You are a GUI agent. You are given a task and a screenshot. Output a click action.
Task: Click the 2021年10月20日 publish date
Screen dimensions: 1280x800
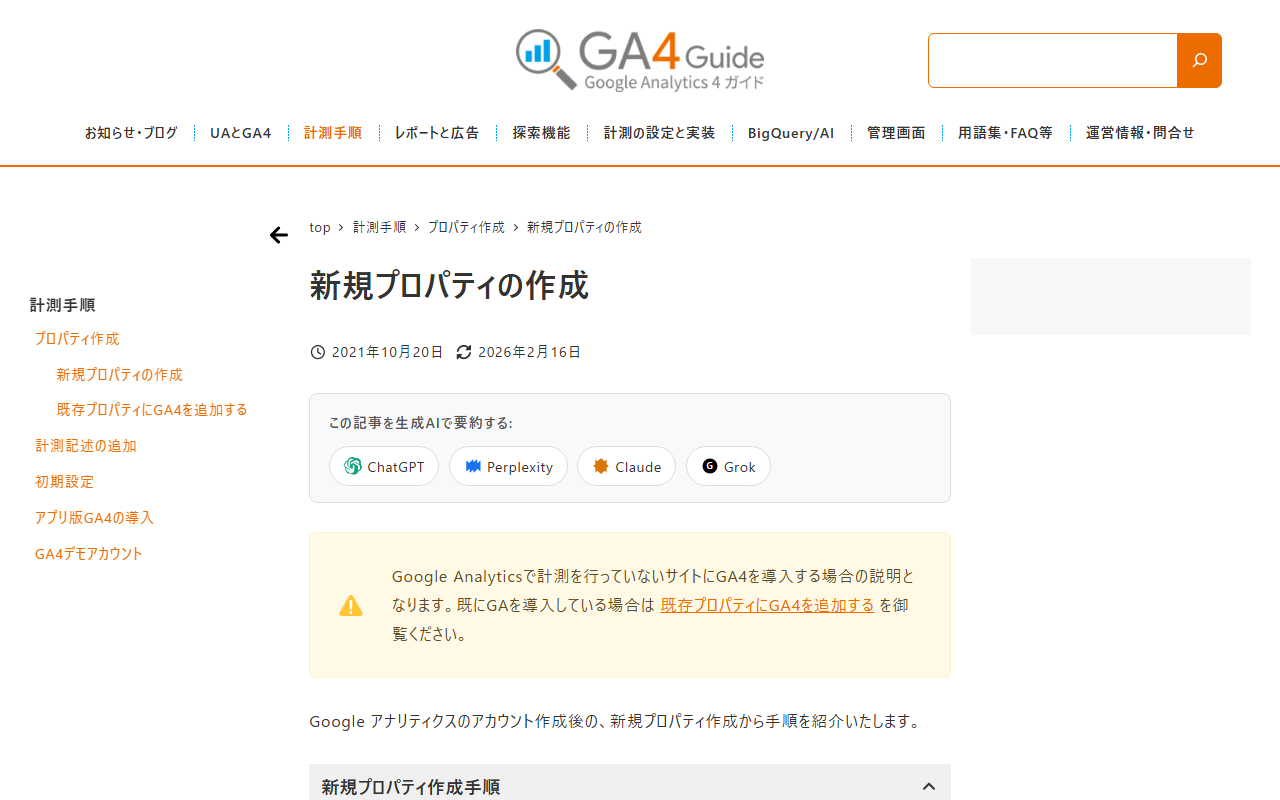(x=387, y=352)
